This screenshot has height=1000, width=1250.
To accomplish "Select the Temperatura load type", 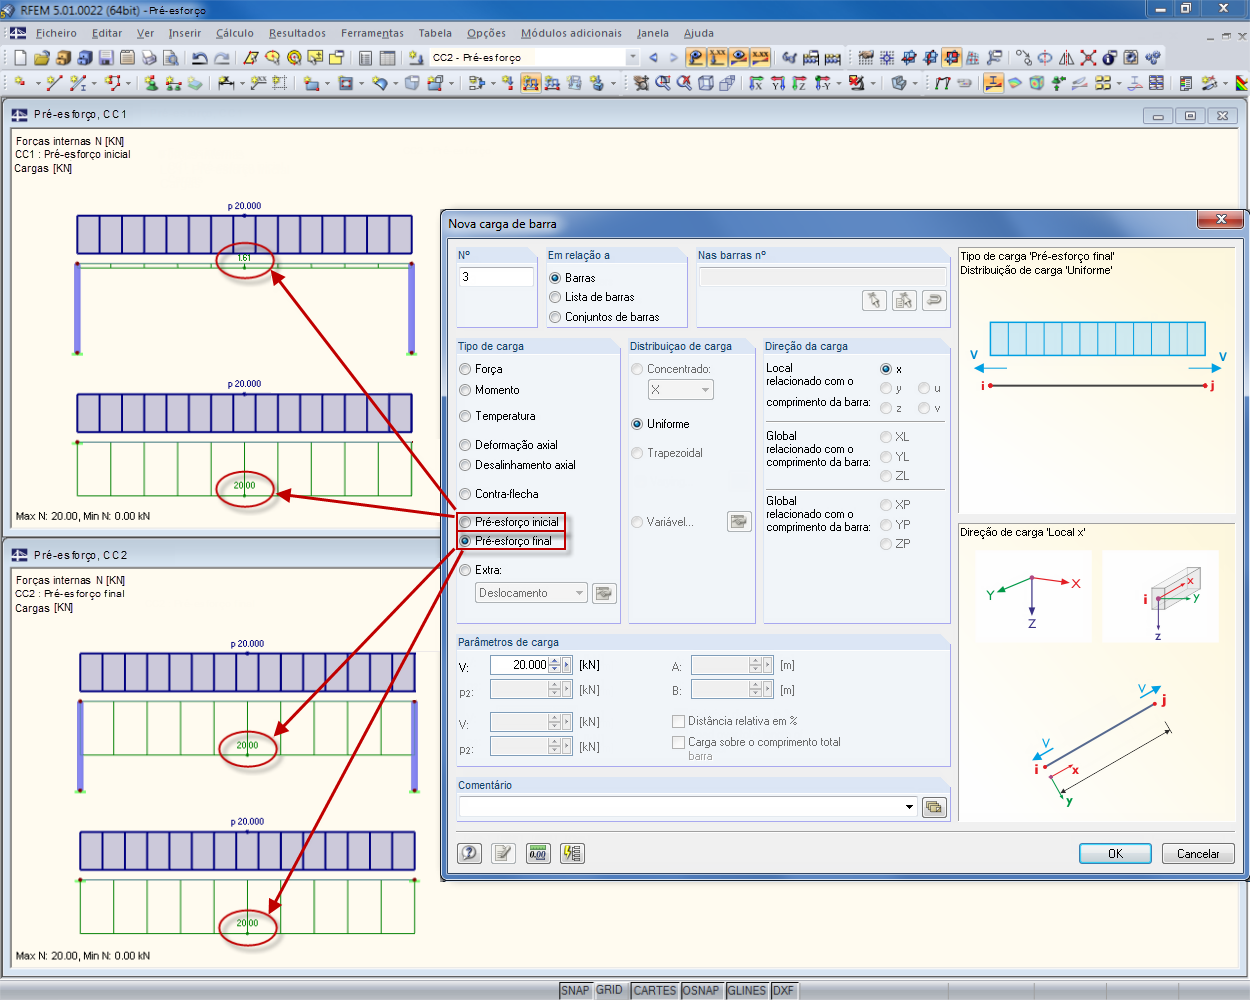I will tap(465, 416).
